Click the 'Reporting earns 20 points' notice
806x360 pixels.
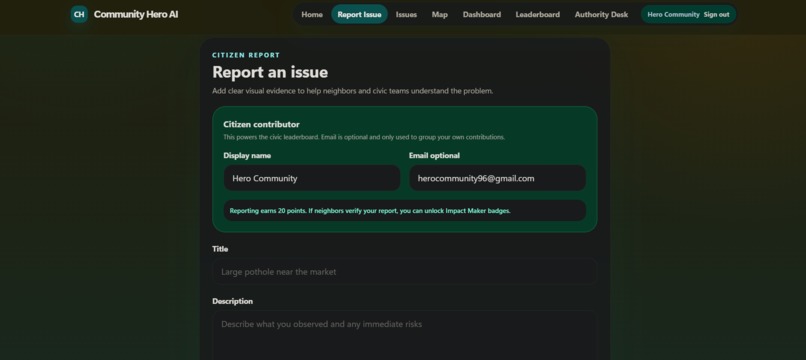[x=405, y=210]
